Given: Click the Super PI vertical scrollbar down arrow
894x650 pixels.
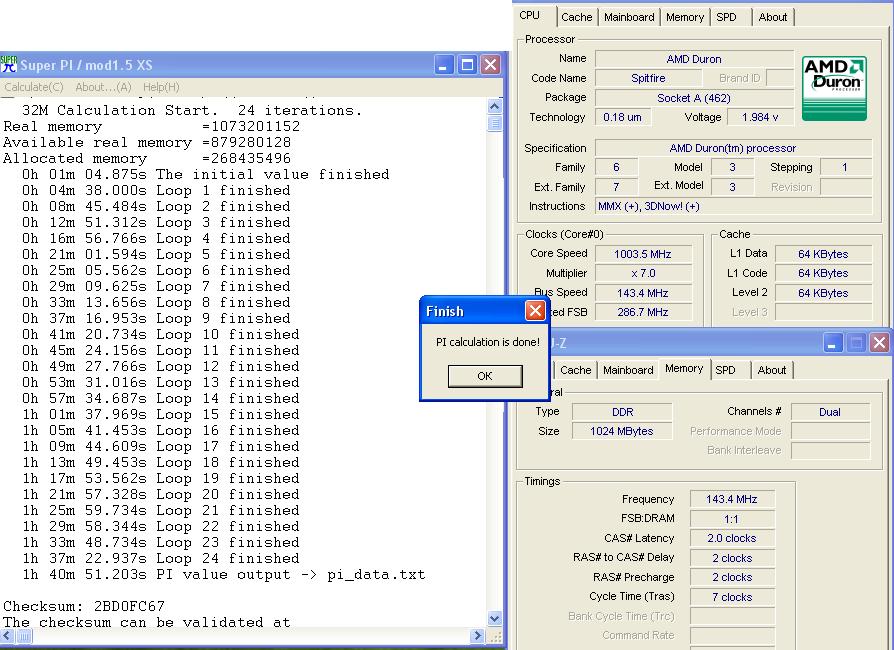Looking at the screenshot, I should tap(494, 618).
